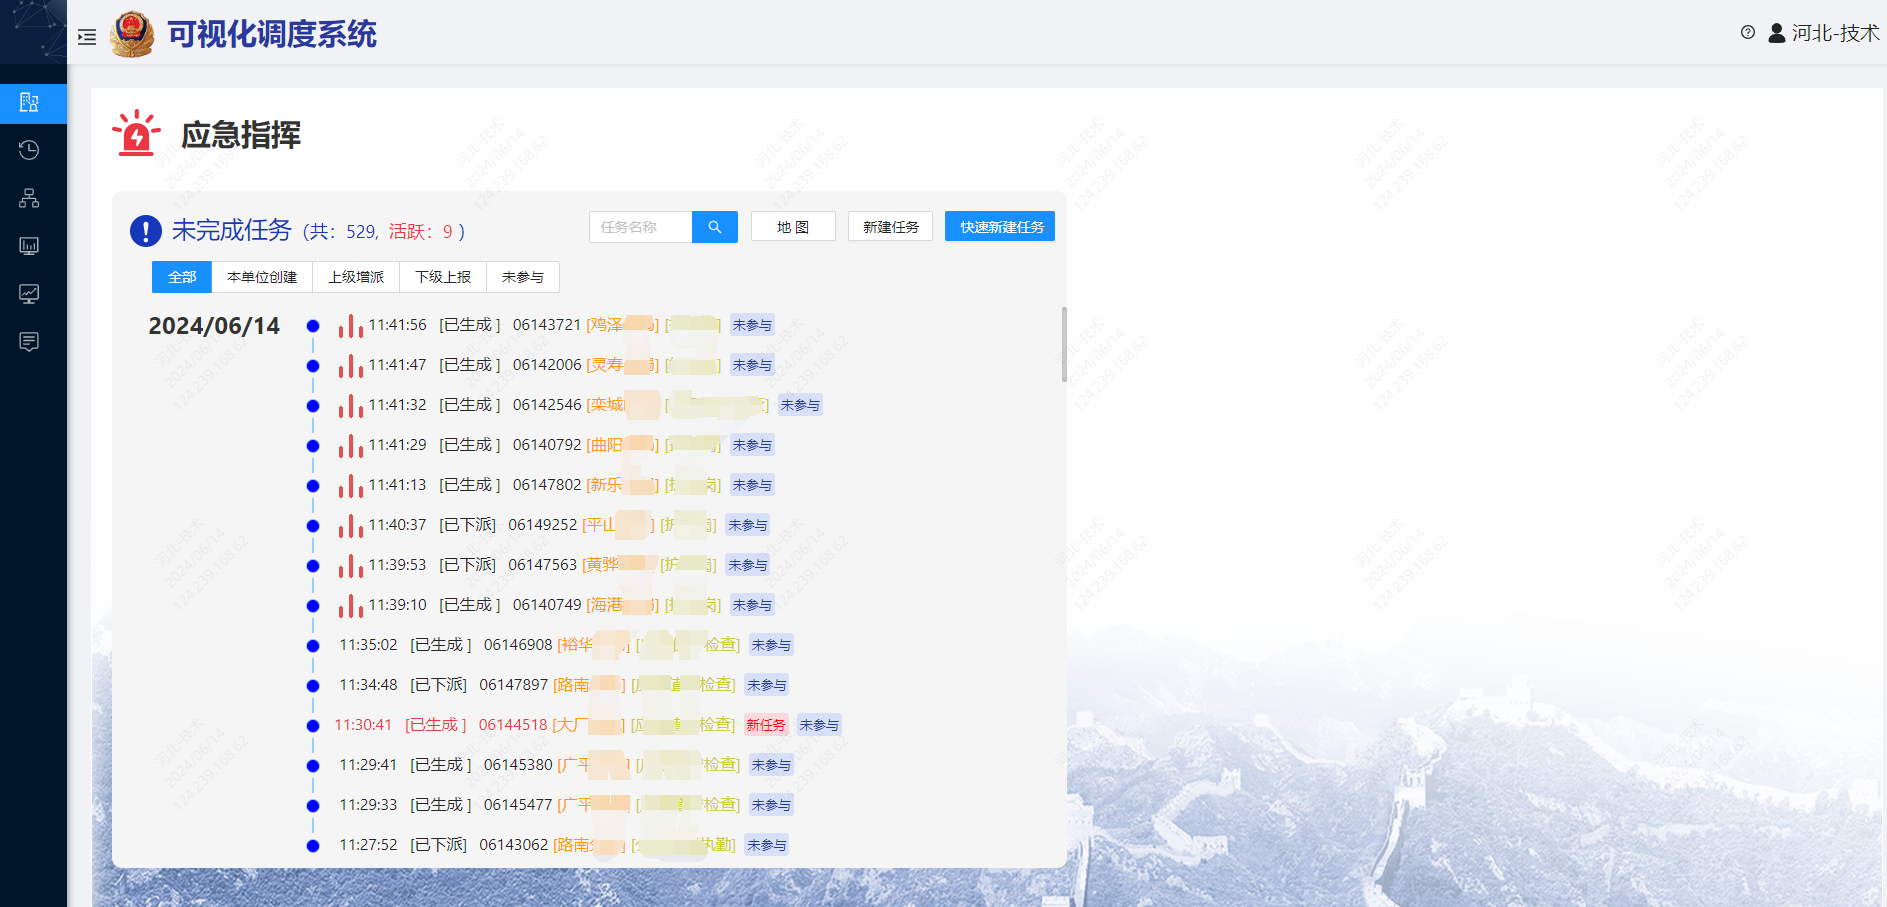The width and height of the screenshot is (1887, 907).
Task: Open task 06145477 at 11:29:33
Action: [540, 805]
